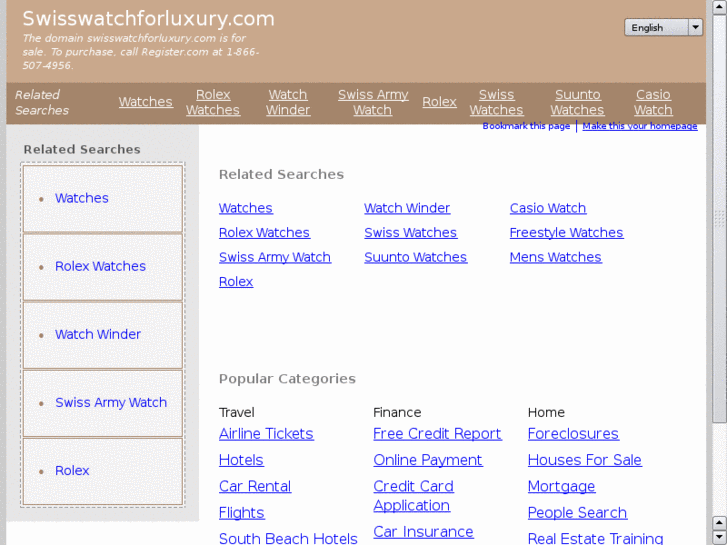The width and height of the screenshot is (727, 545).
Task: Visit the Foreclosures link under Home
Action: click(x=573, y=434)
